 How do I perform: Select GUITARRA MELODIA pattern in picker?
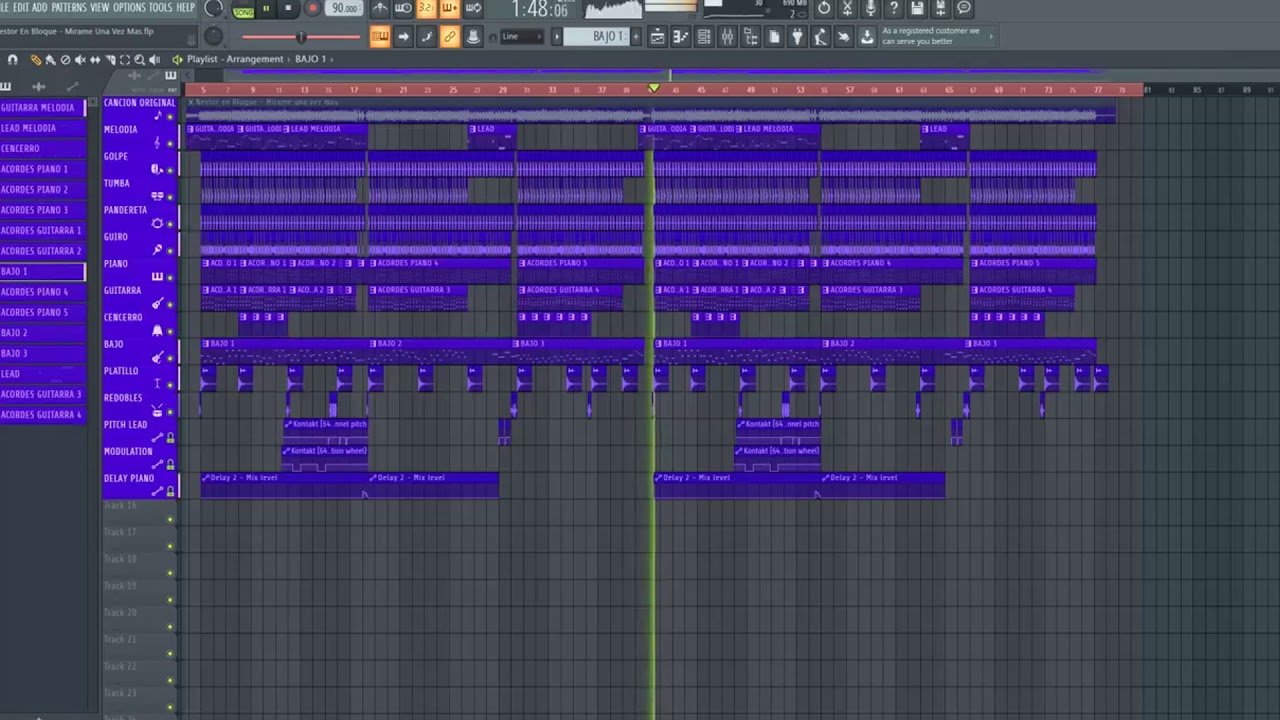click(x=42, y=108)
